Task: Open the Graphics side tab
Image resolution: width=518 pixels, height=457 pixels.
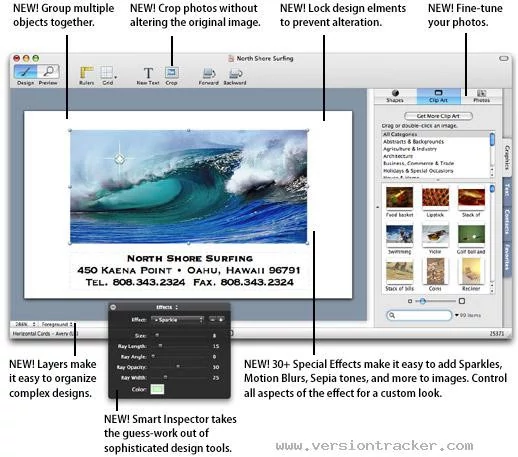Action: pos(507,157)
